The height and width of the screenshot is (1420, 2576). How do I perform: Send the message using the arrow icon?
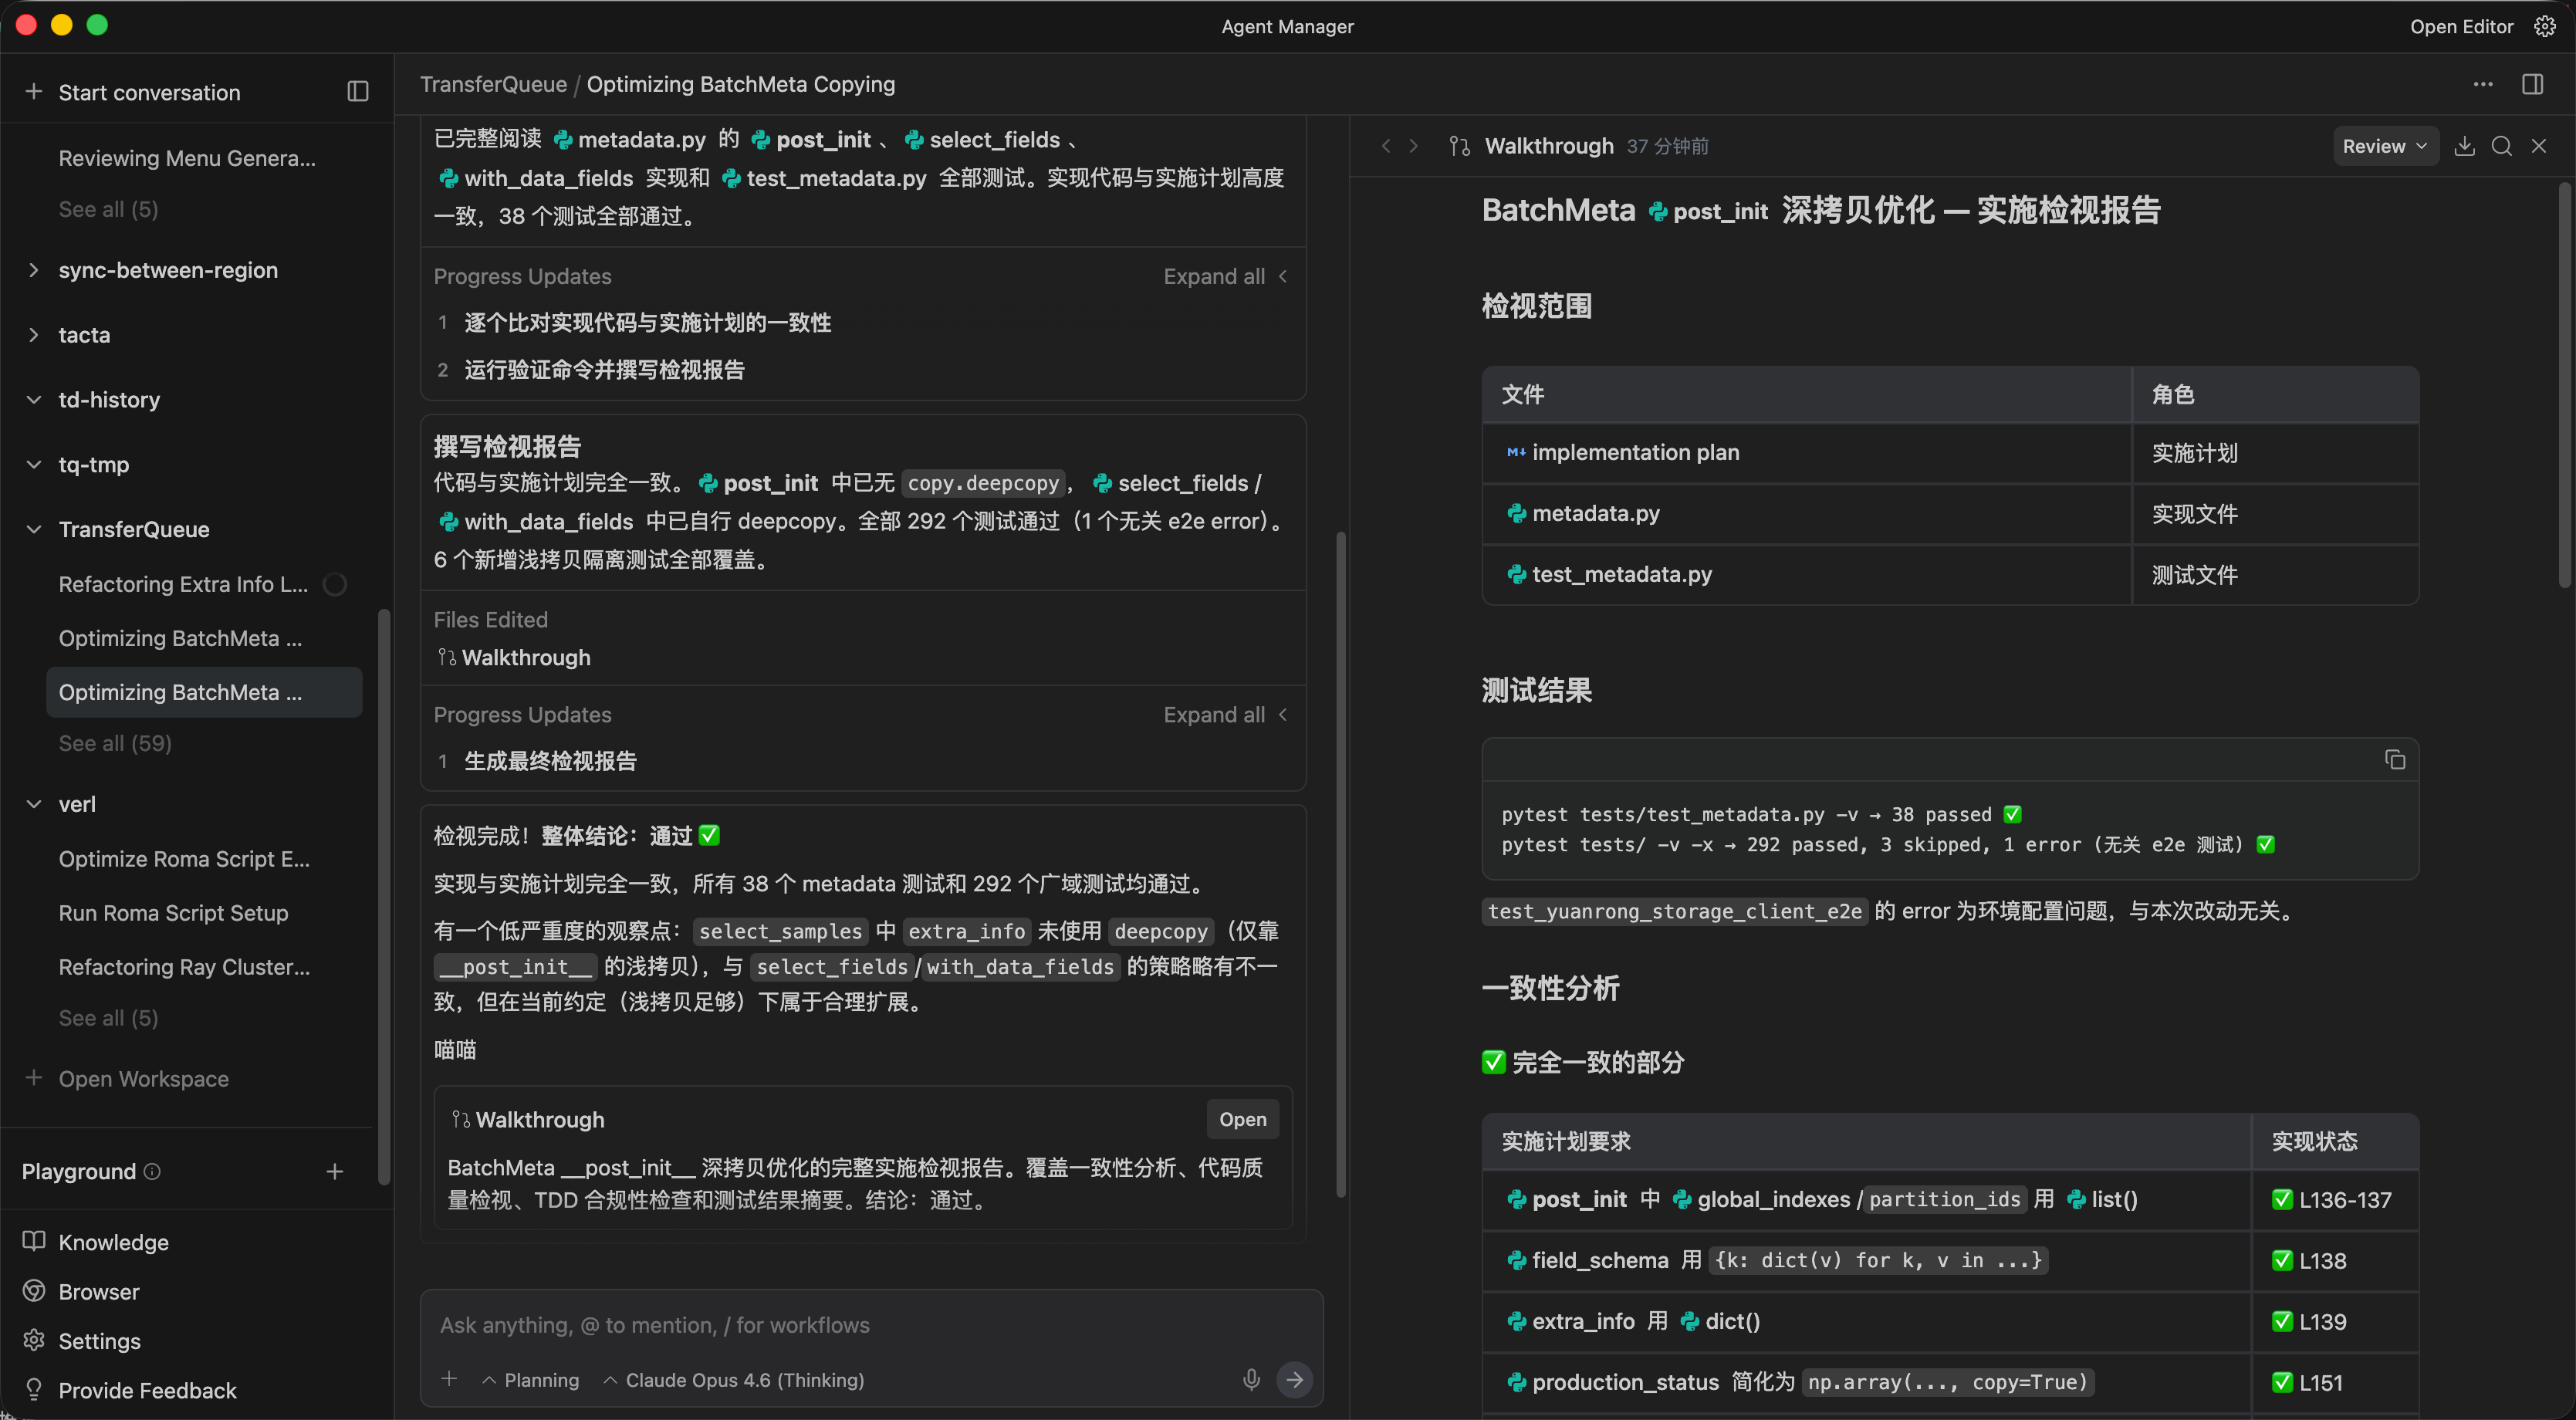coord(1295,1380)
